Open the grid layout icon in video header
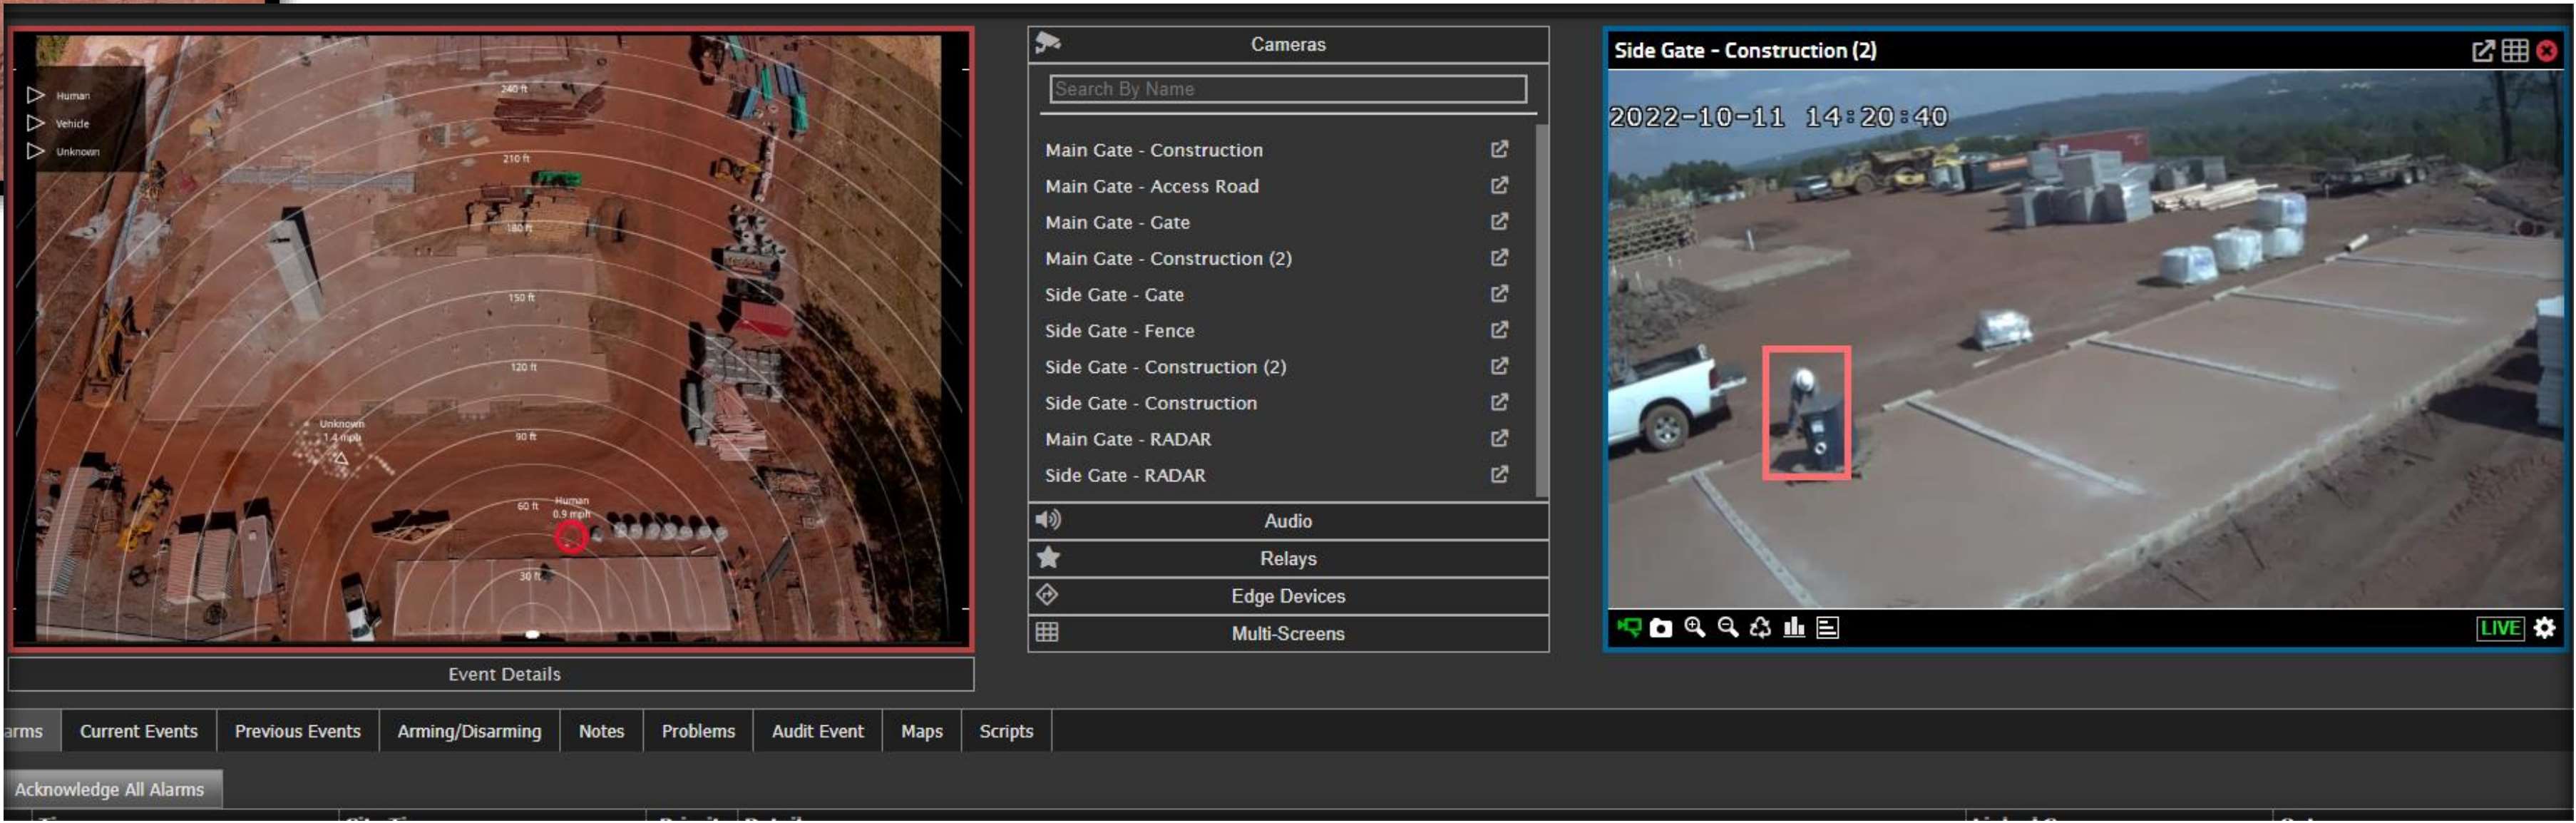The width and height of the screenshot is (2576, 823). tap(2516, 51)
